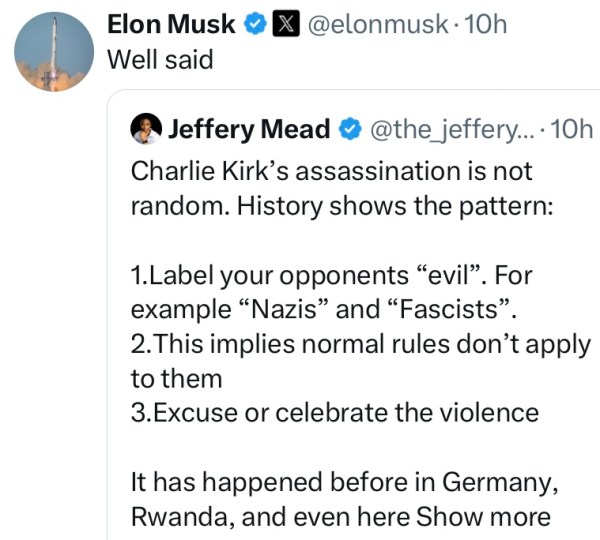Click the '2.This implies normal rules' line
600x540 pixels.
[x=360, y=344]
